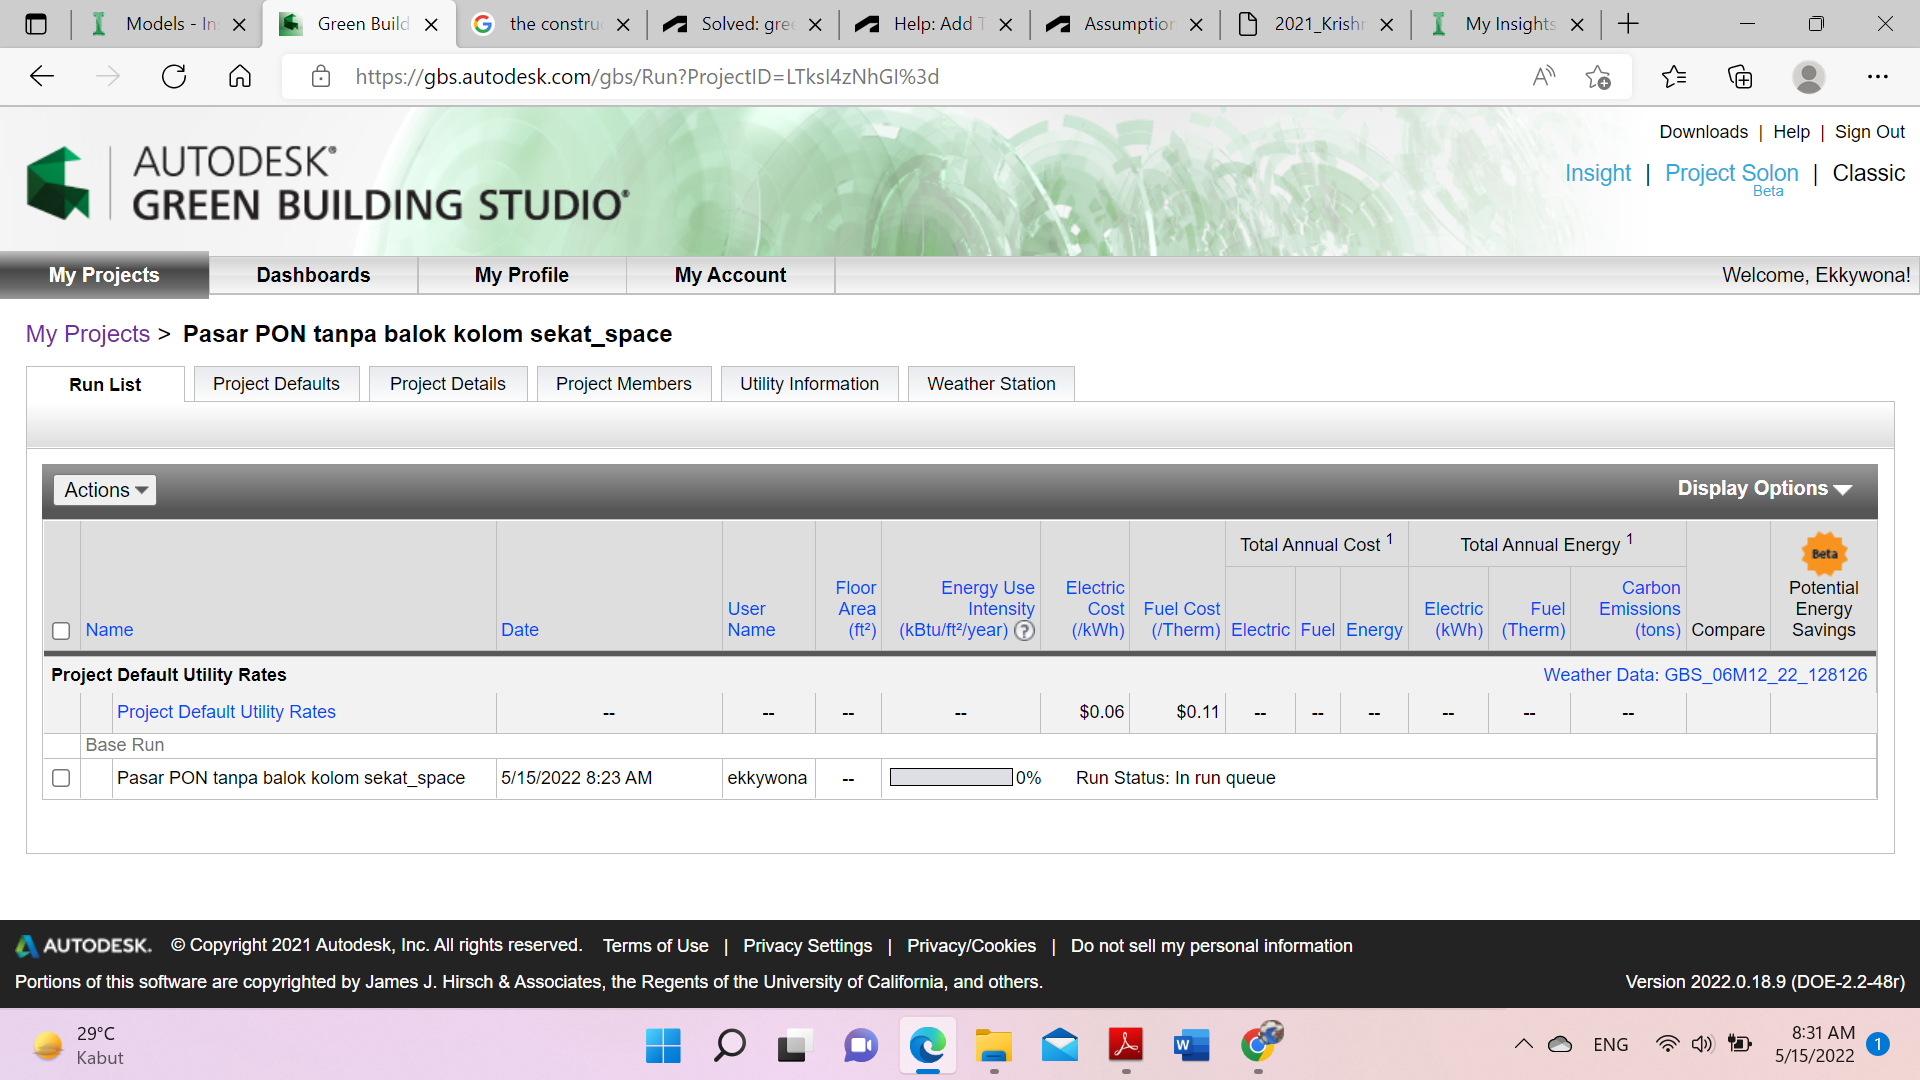
Task: Switch to the Weather Station tab
Action: [990, 383]
